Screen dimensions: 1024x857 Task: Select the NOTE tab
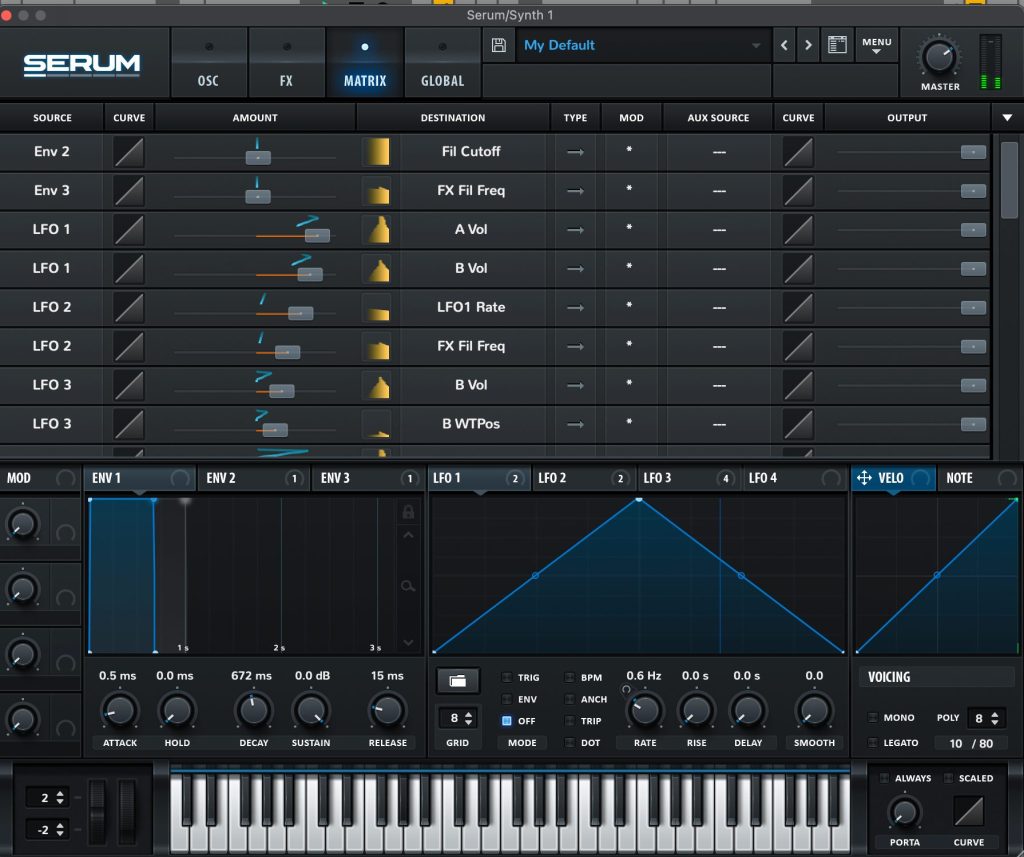tap(980, 478)
